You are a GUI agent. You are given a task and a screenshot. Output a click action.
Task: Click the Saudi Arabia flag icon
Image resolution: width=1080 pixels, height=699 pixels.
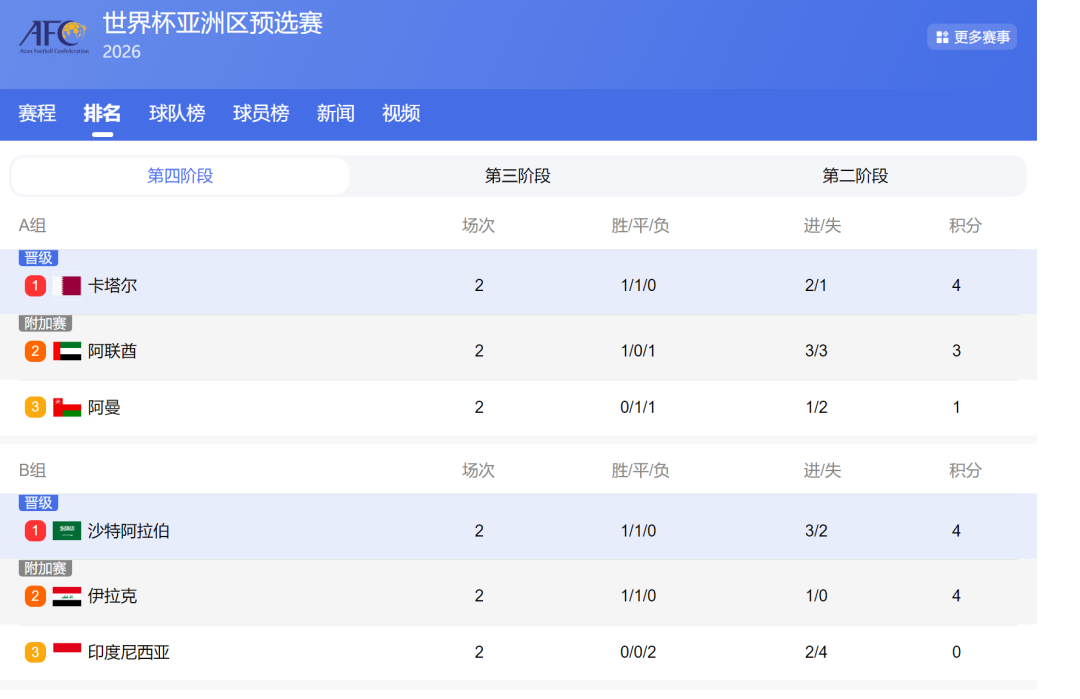click(67, 531)
